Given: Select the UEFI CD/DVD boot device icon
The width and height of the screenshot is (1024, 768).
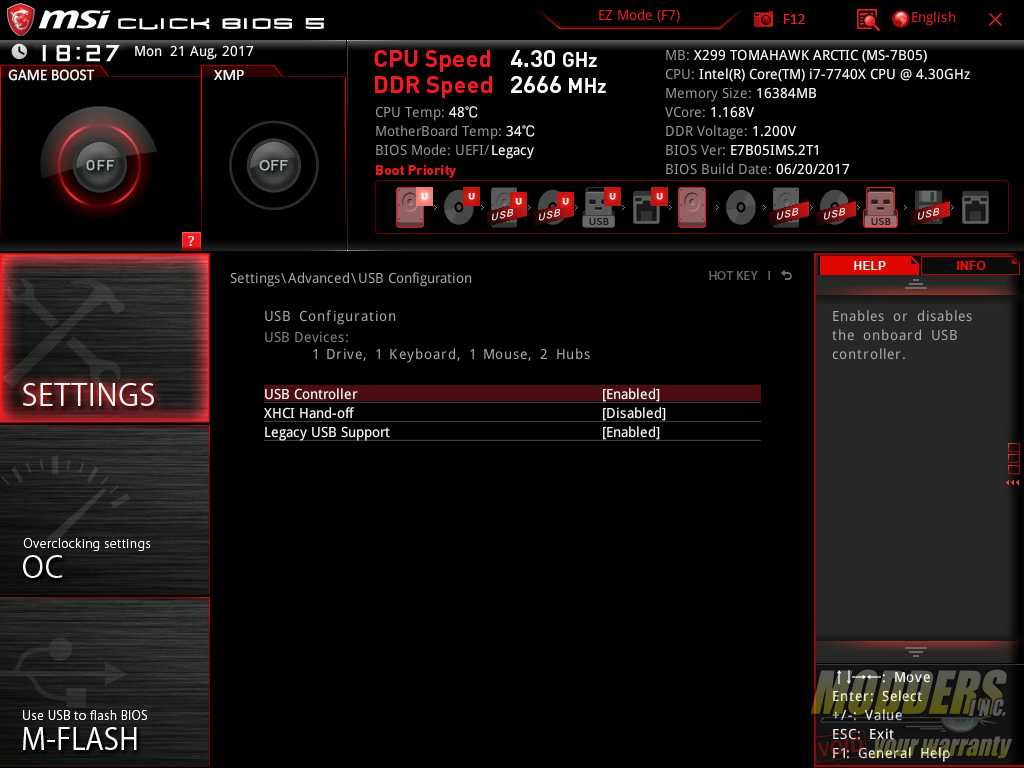Looking at the screenshot, I should tap(461, 208).
